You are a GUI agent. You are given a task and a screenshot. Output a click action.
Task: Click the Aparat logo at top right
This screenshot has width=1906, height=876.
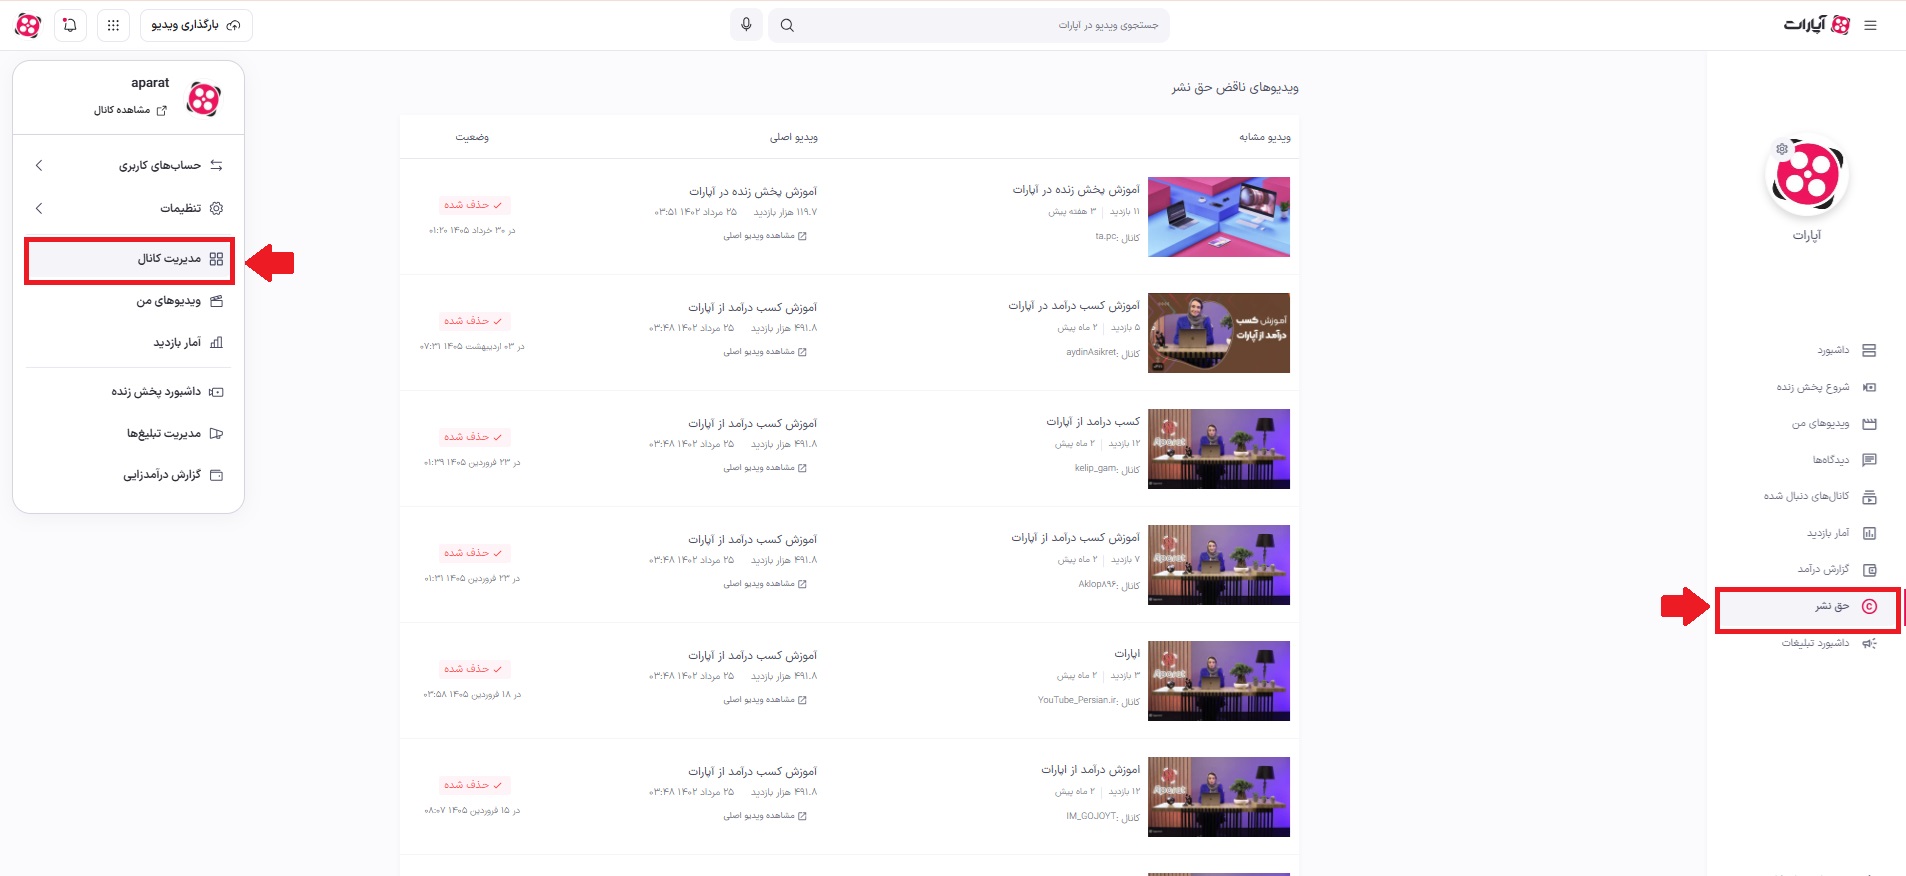[1816, 25]
